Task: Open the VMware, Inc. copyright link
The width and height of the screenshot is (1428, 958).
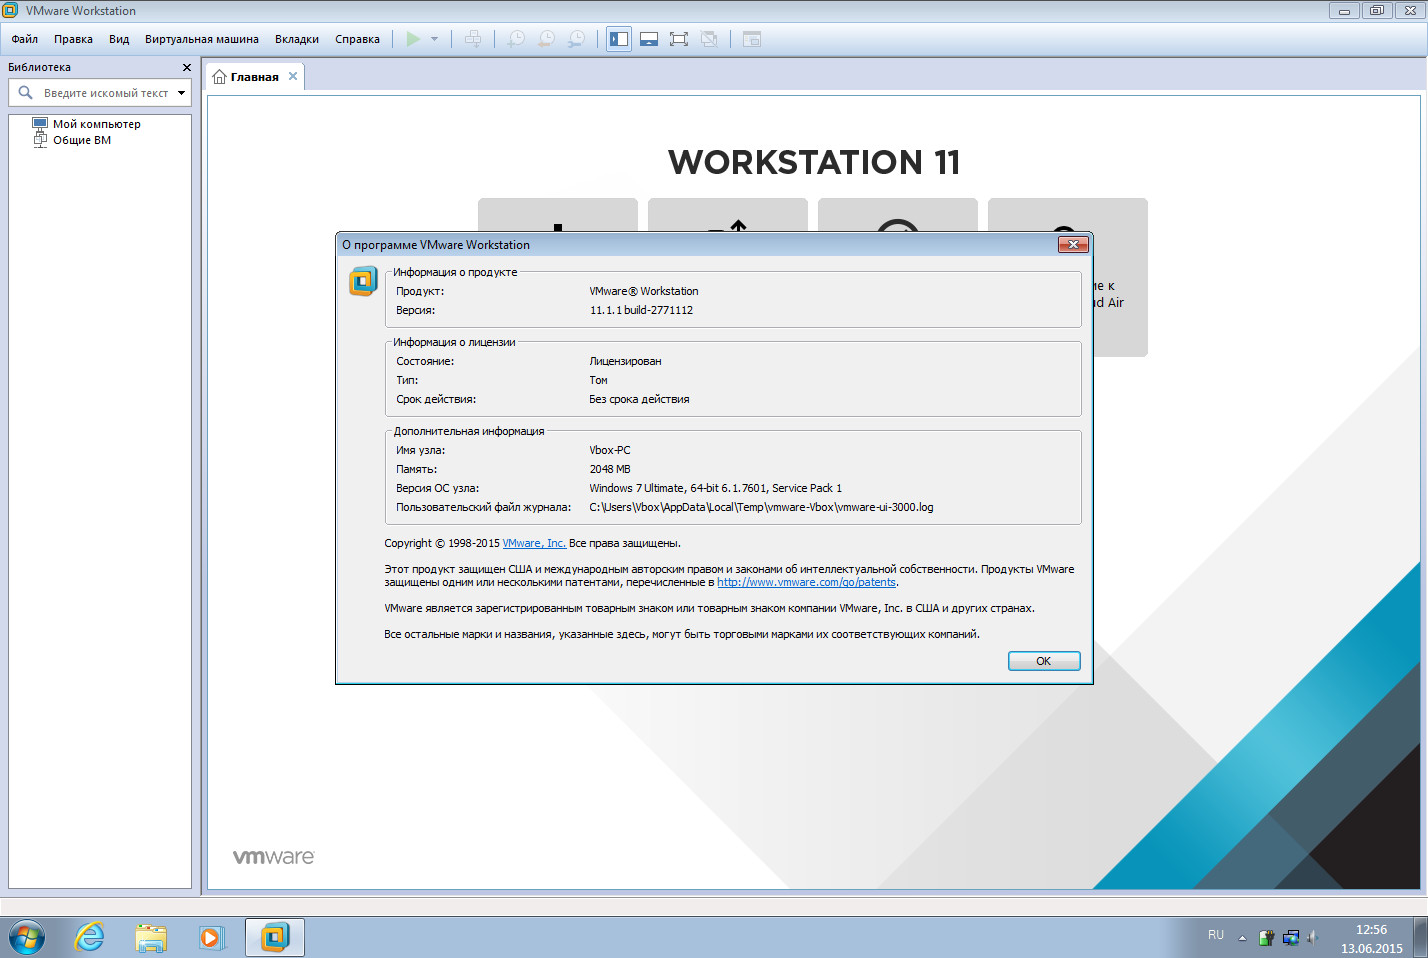Action: pos(534,543)
